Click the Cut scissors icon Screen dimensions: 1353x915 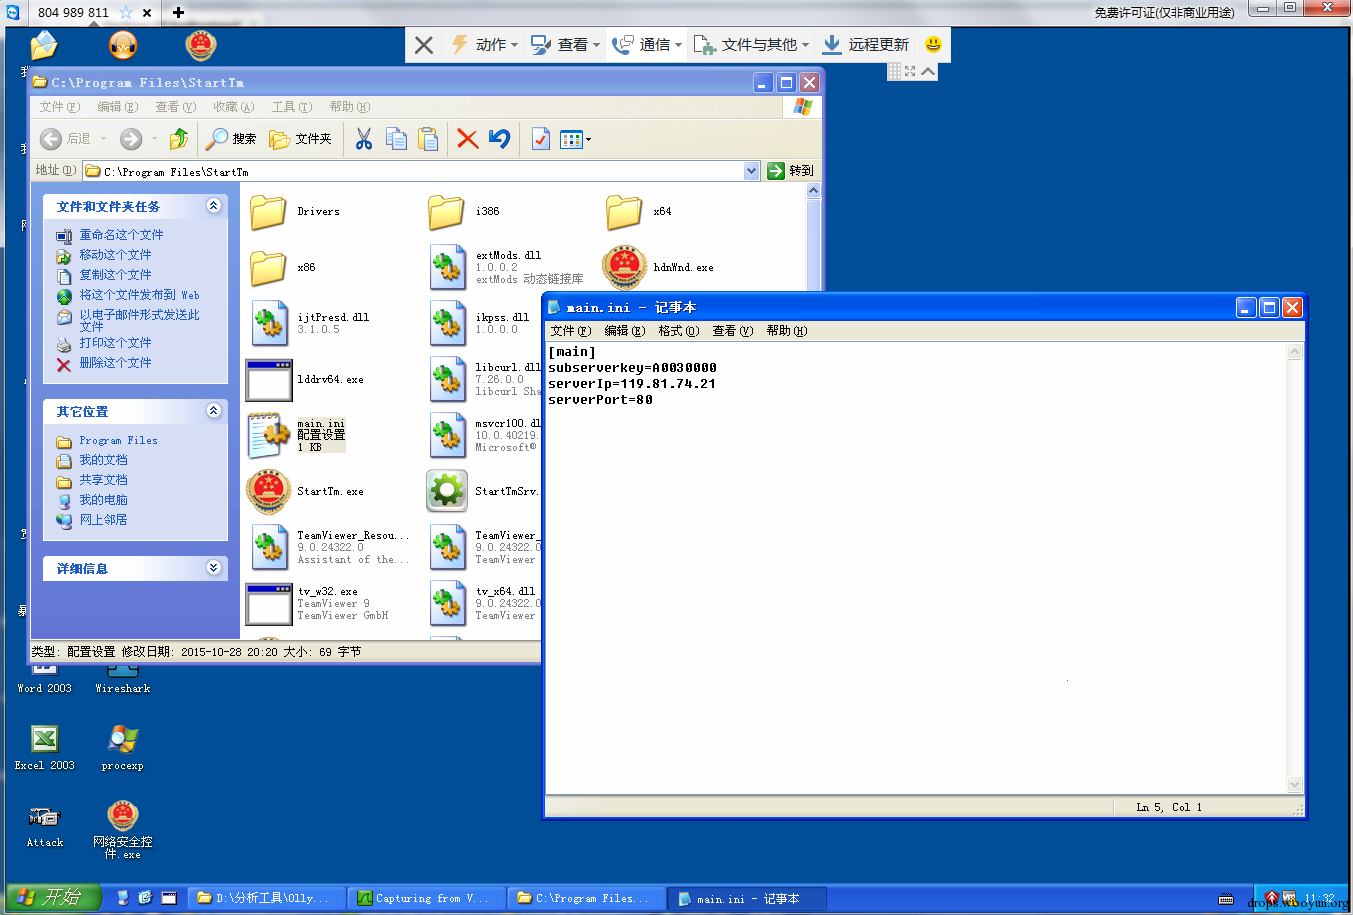[364, 139]
